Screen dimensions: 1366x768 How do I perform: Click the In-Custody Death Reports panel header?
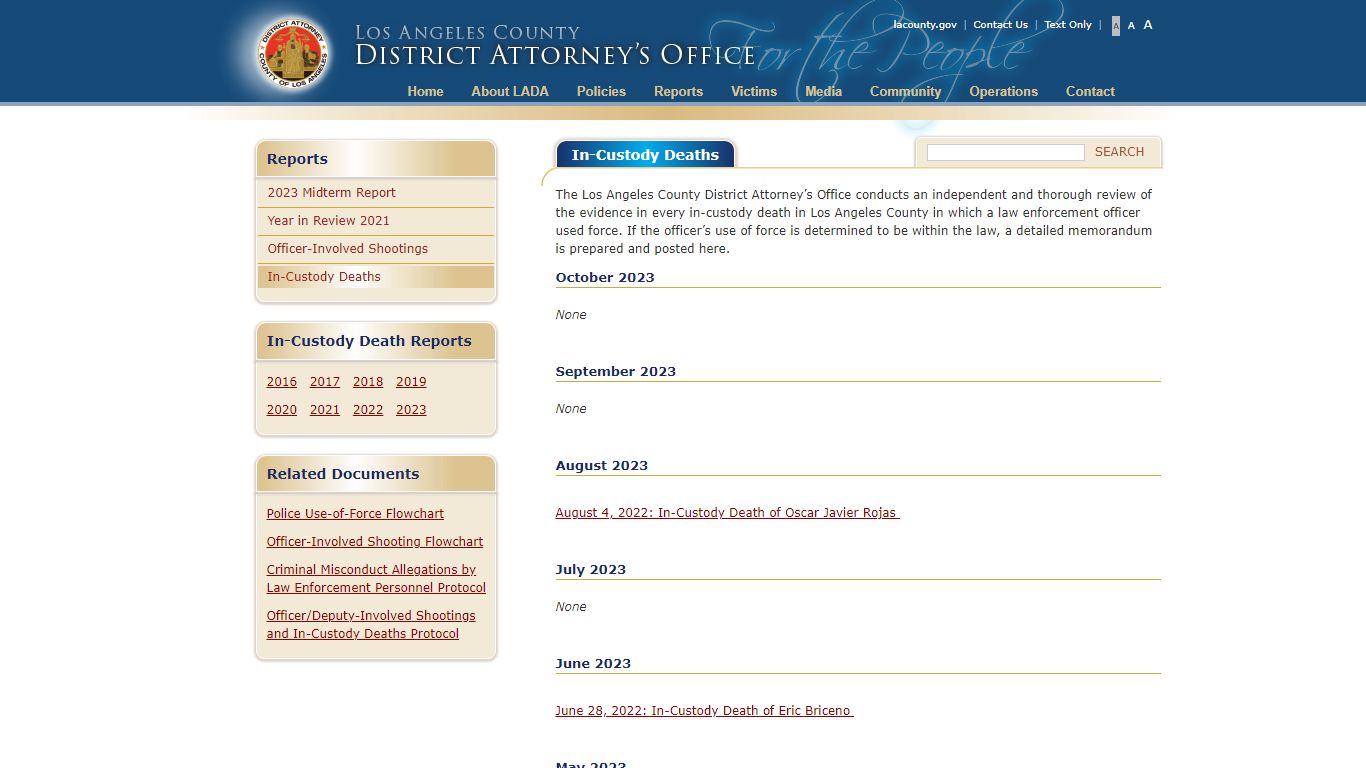point(376,341)
